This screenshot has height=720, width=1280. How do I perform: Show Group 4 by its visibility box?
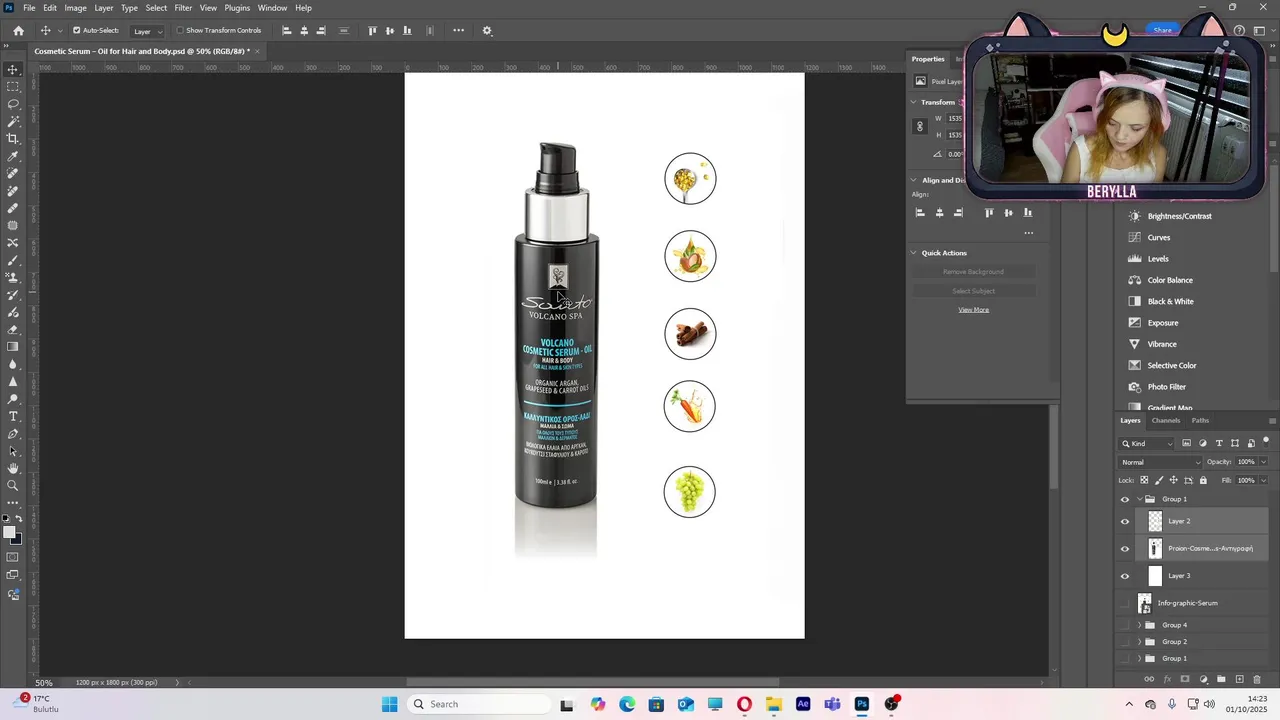[1125, 625]
